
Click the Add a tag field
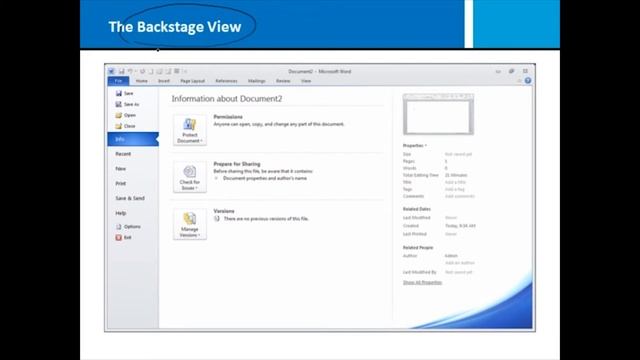click(x=455, y=189)
